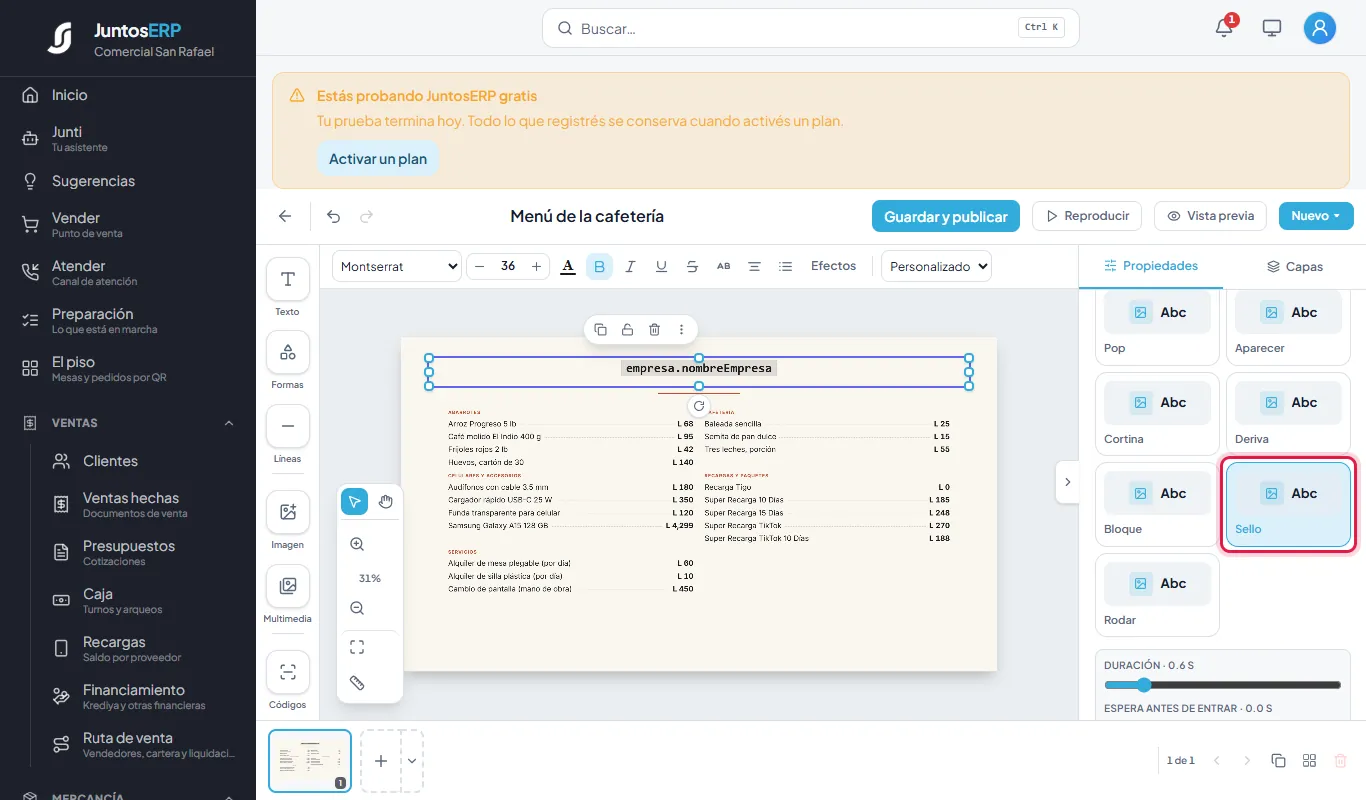Open the Imagen tool
Screen dimensions: 1366x800
click(x=288, y=512)
